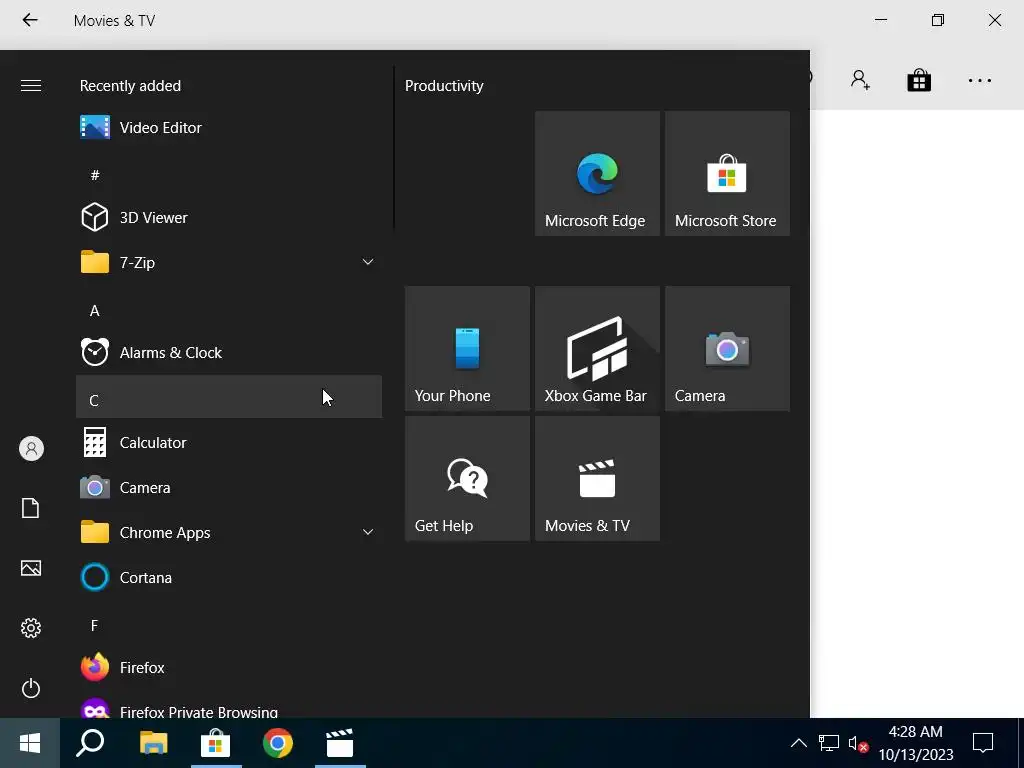
Task: Open Microsoft Edge tile
Action: coord(597,173)
